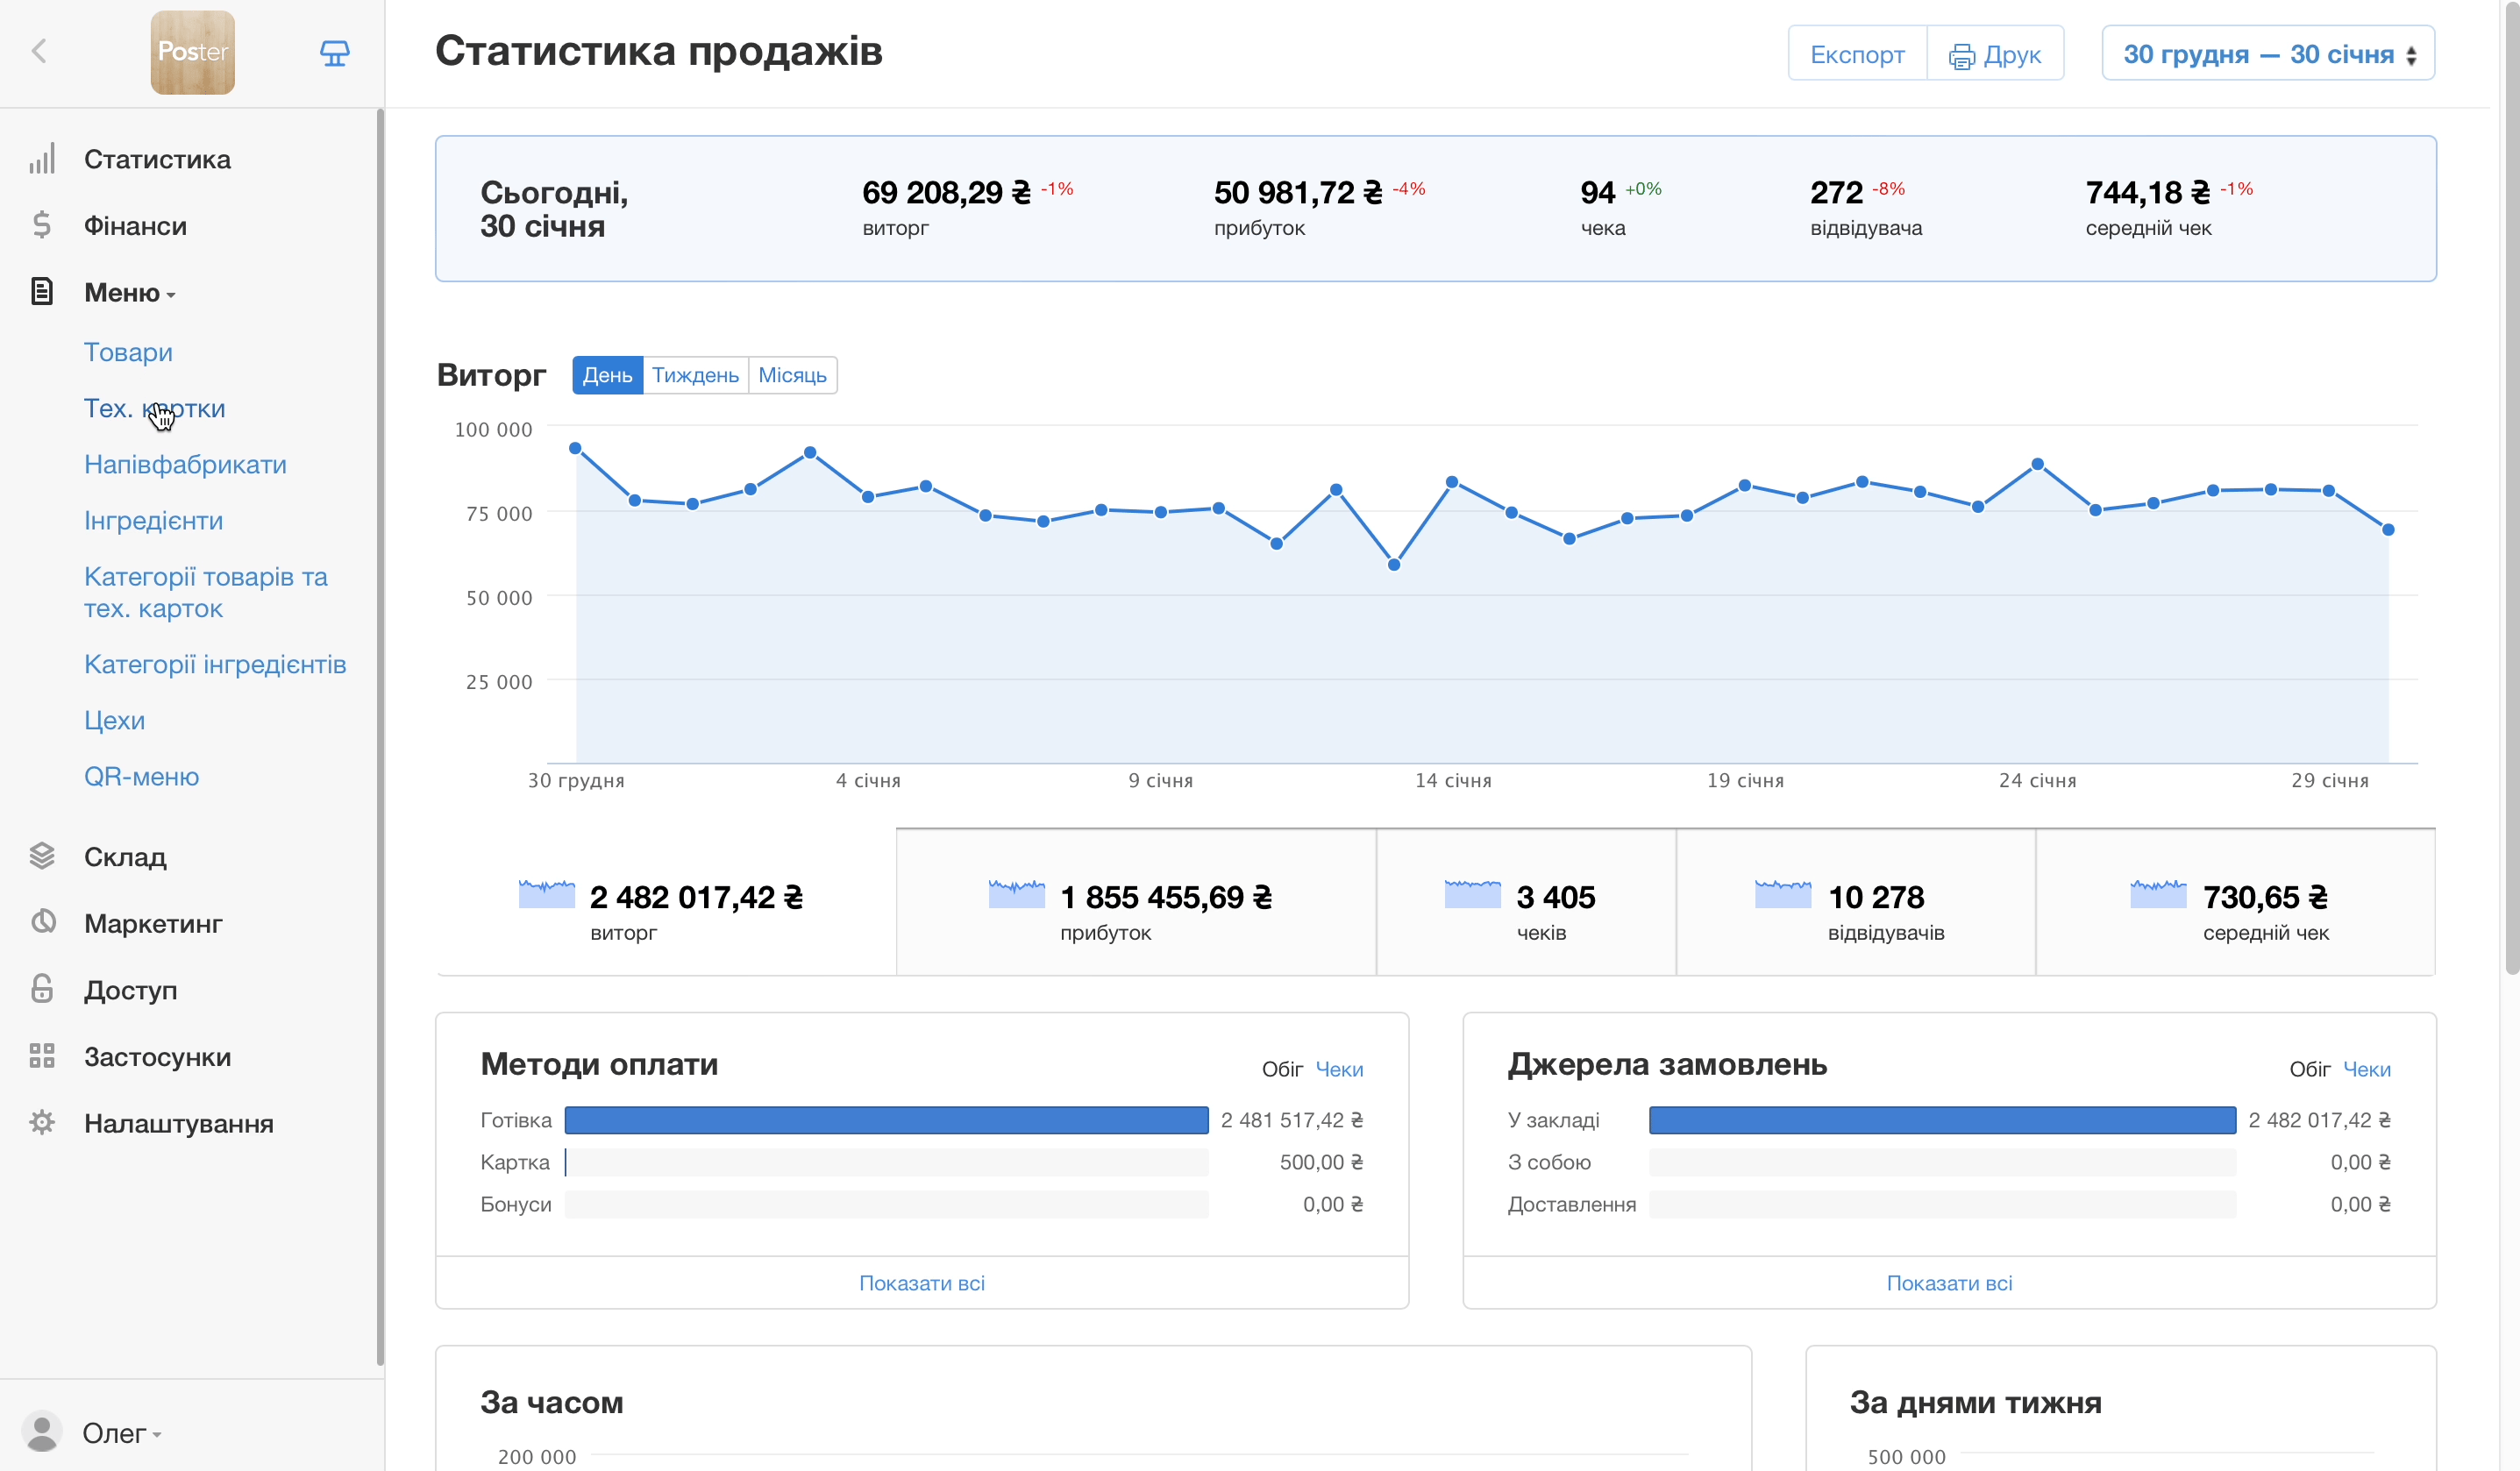2520x1471 pixels.
Task: Open the POS terminal icon in header
Action: 334,52
